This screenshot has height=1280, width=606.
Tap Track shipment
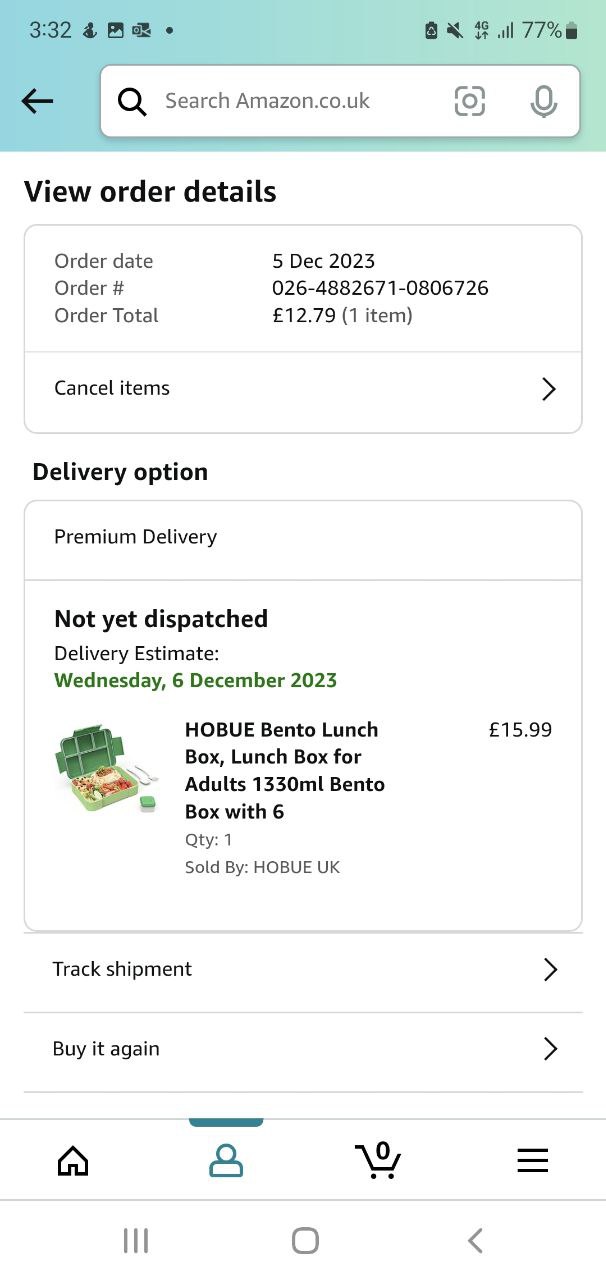pos(122,969)
